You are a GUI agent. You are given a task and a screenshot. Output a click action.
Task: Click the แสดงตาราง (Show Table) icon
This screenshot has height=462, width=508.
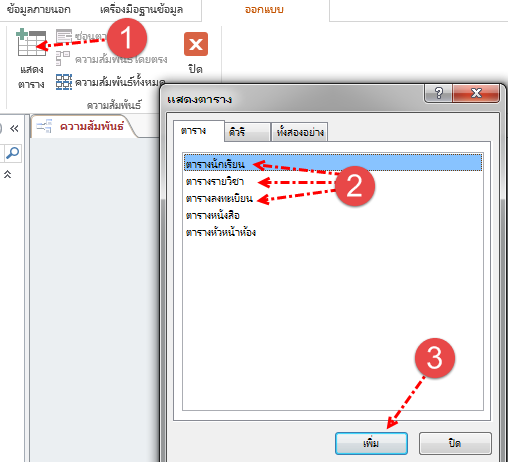(x=31, y=43)
